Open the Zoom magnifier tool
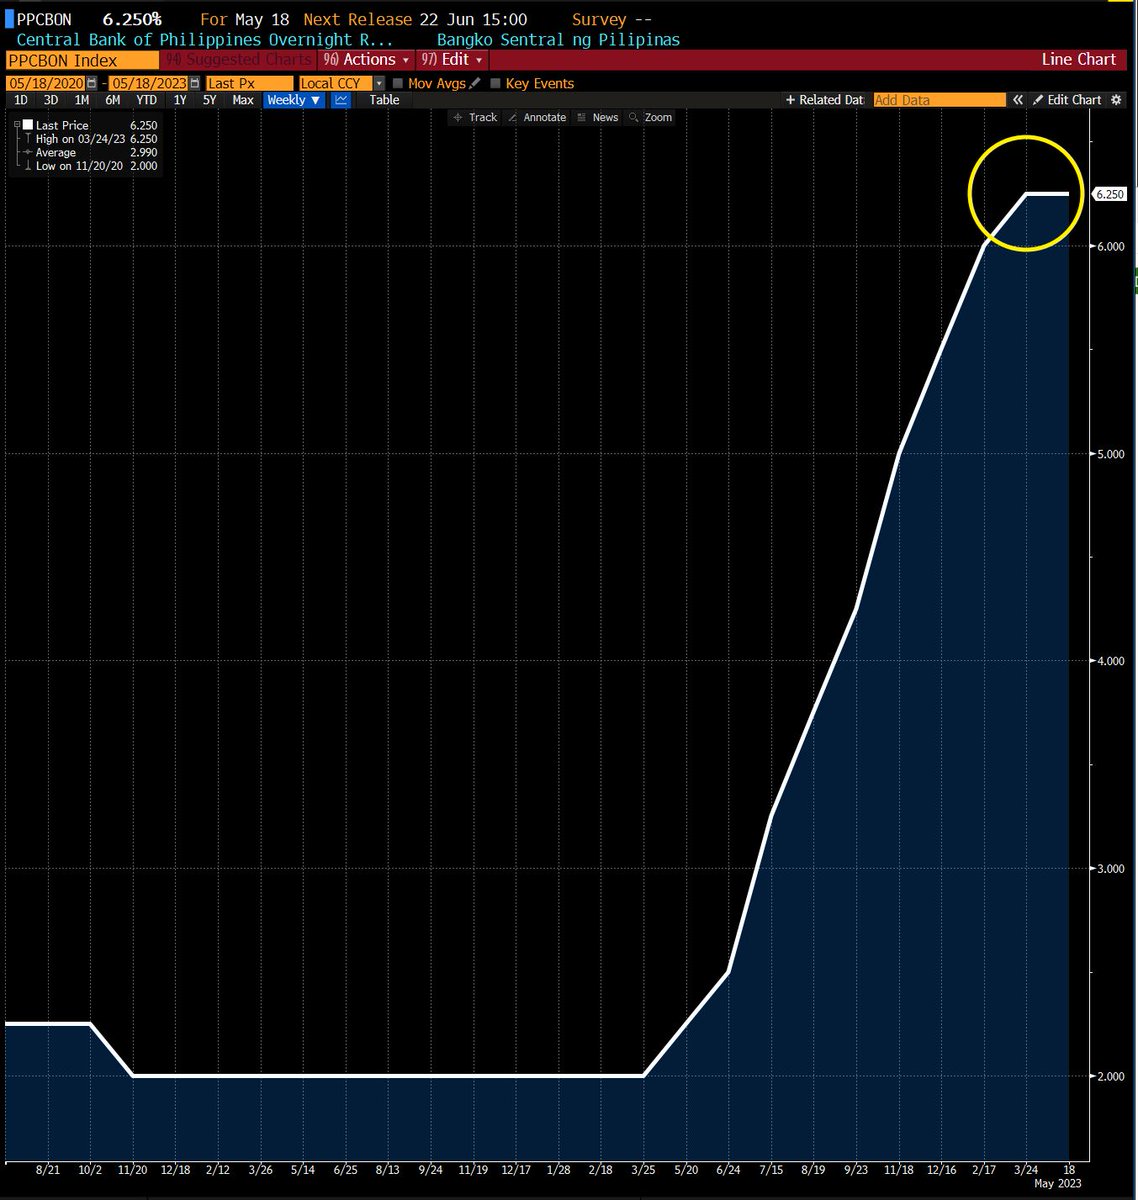Image resolution: width=1138 pixels, height=1200 pixels. [x=651, y=117]
